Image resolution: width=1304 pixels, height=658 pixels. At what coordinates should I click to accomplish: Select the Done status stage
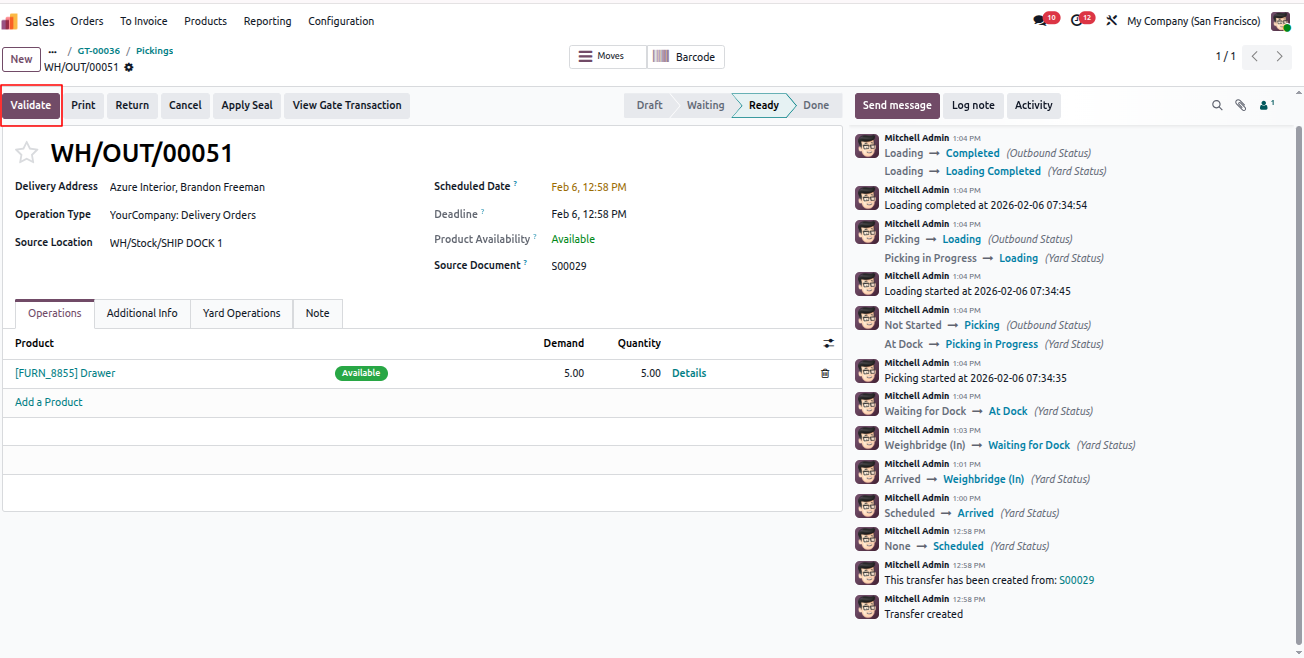click(816, 105)
